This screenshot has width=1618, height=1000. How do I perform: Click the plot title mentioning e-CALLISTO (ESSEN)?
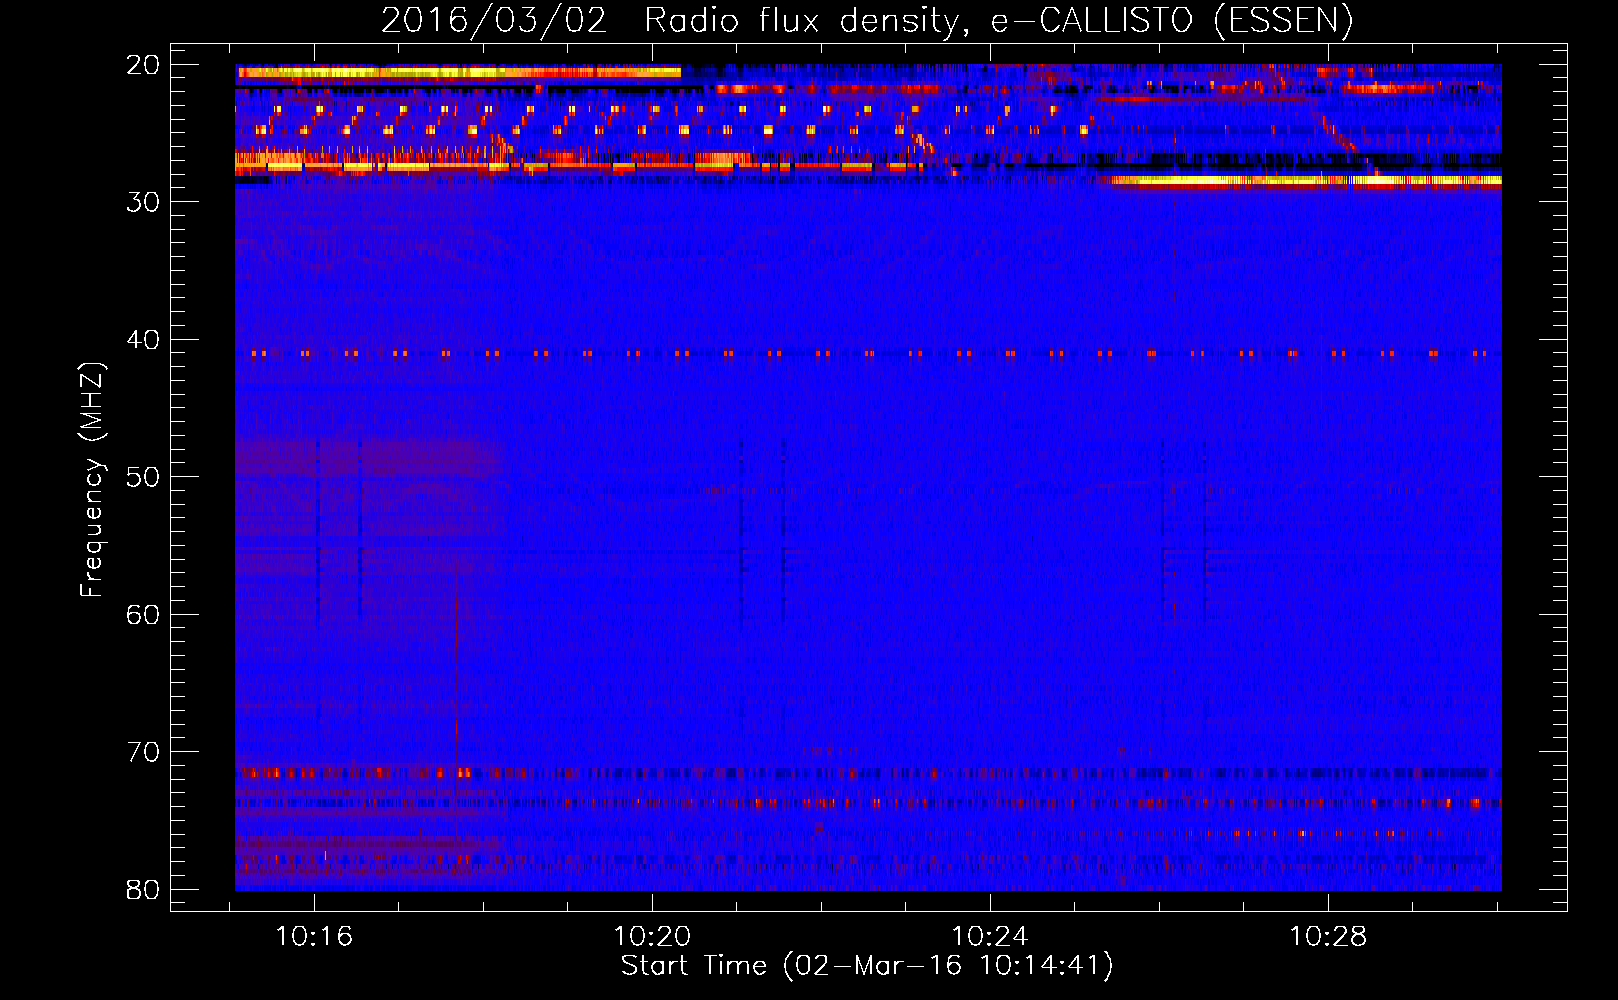pyautogui.click(x=867, y=20)
